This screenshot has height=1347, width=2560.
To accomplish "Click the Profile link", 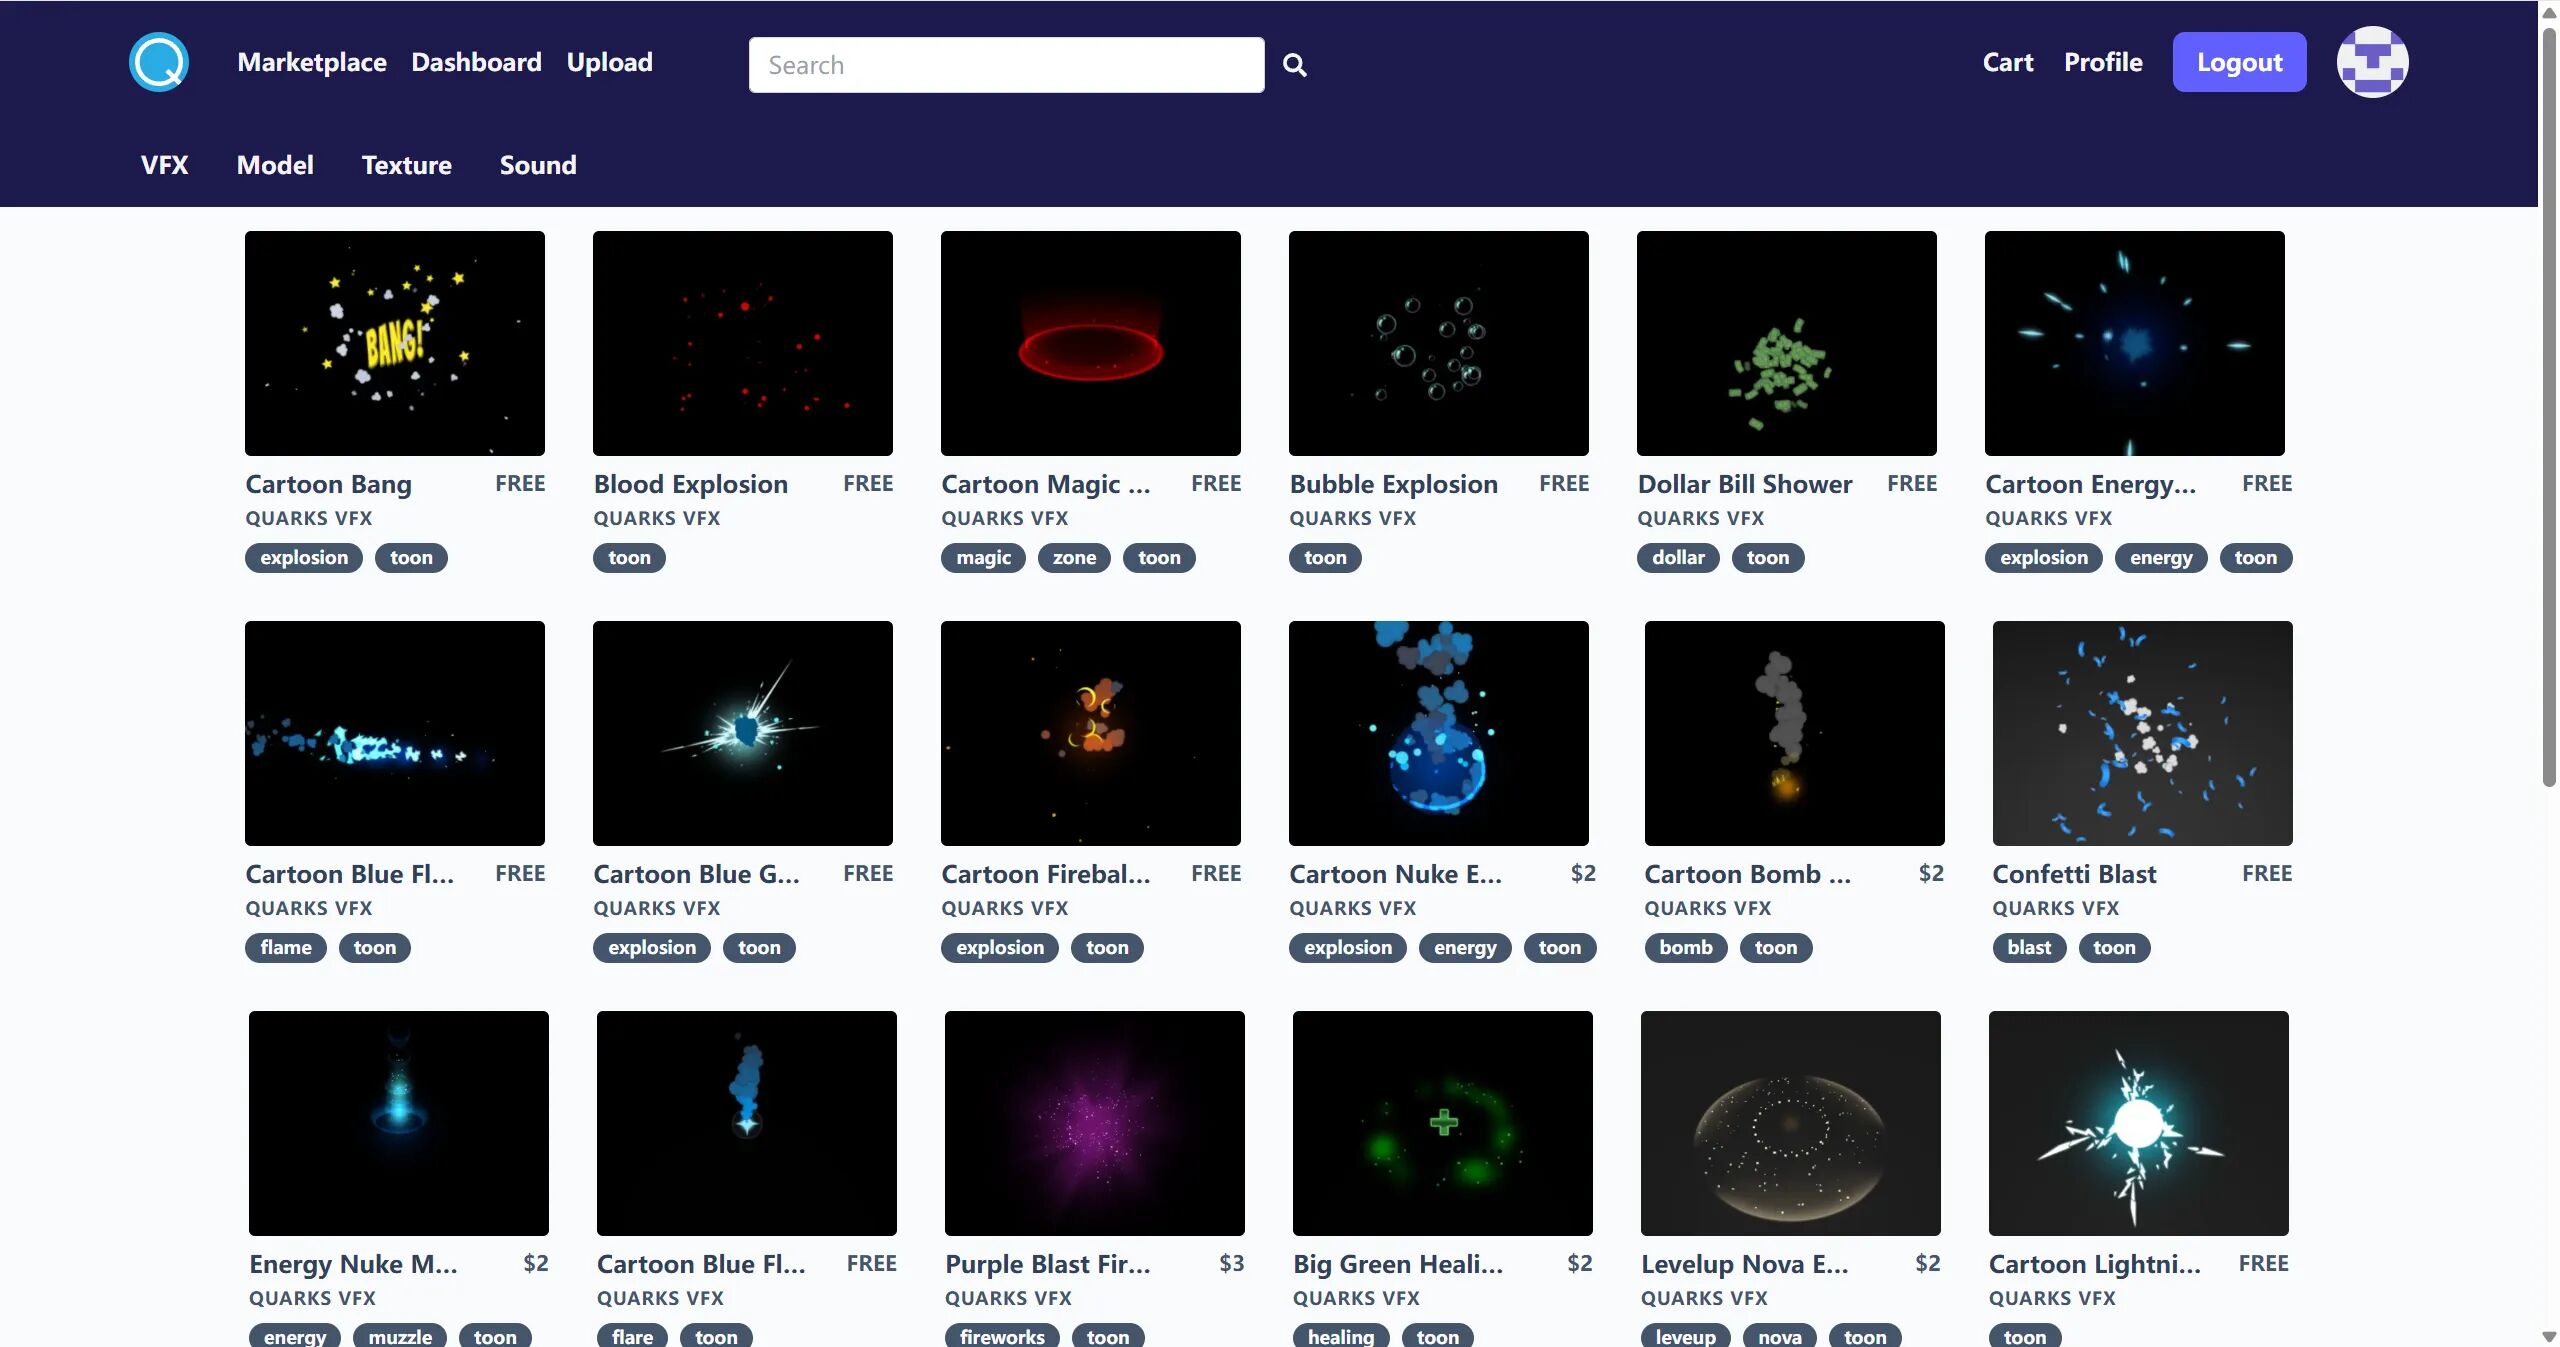I will click(x=2103, y=62).
